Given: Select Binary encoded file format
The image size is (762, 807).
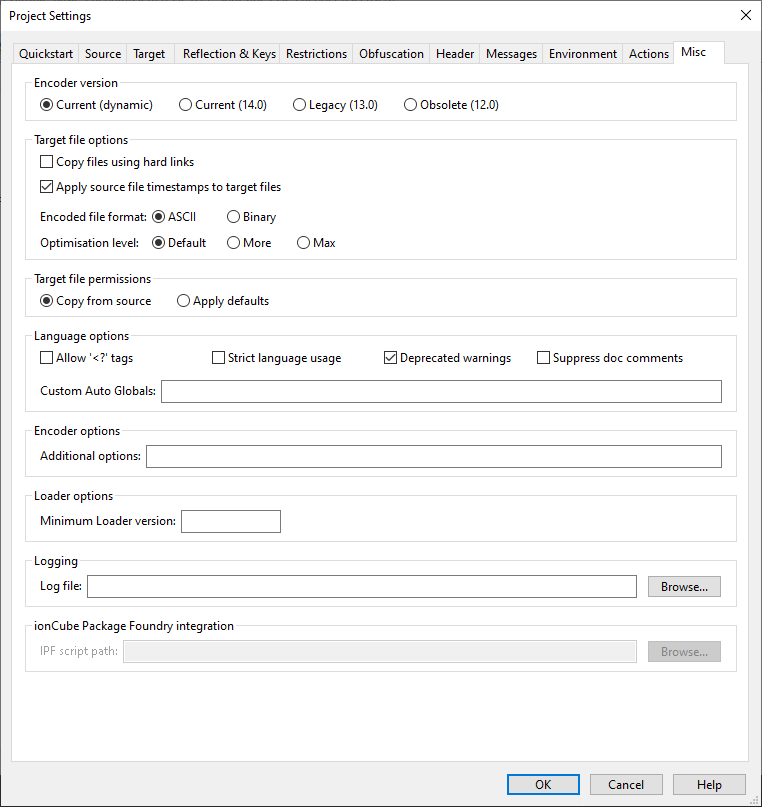Looking at the screenshot, I should [252, 217].
